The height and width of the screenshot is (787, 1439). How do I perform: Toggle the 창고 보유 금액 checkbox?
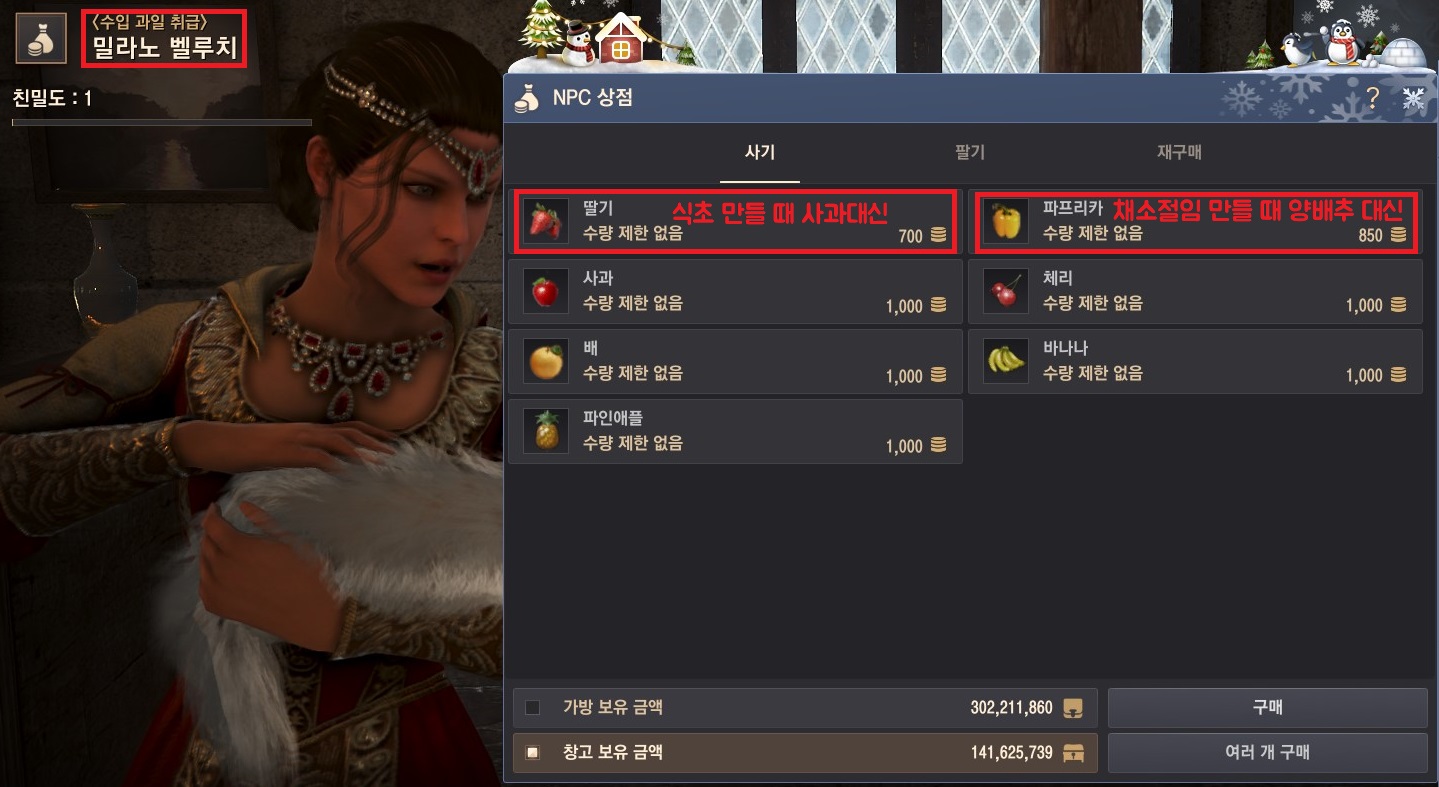[x=533, y=752]
